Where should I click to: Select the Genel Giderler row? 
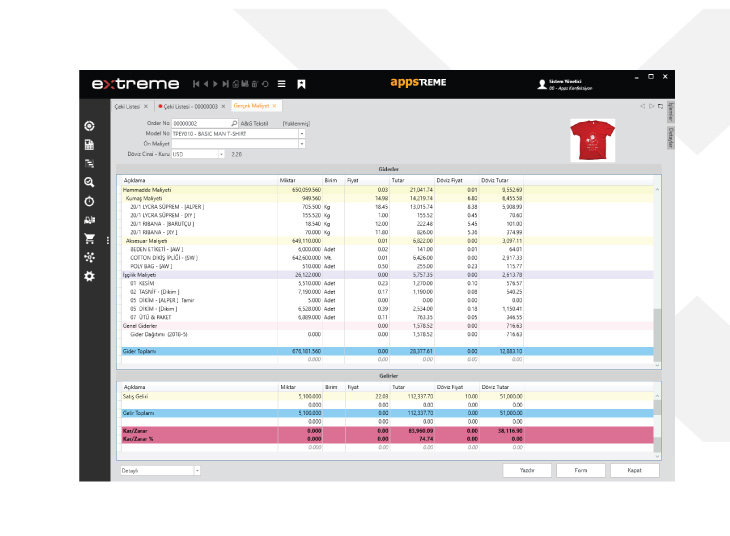[x=387, y=326]
